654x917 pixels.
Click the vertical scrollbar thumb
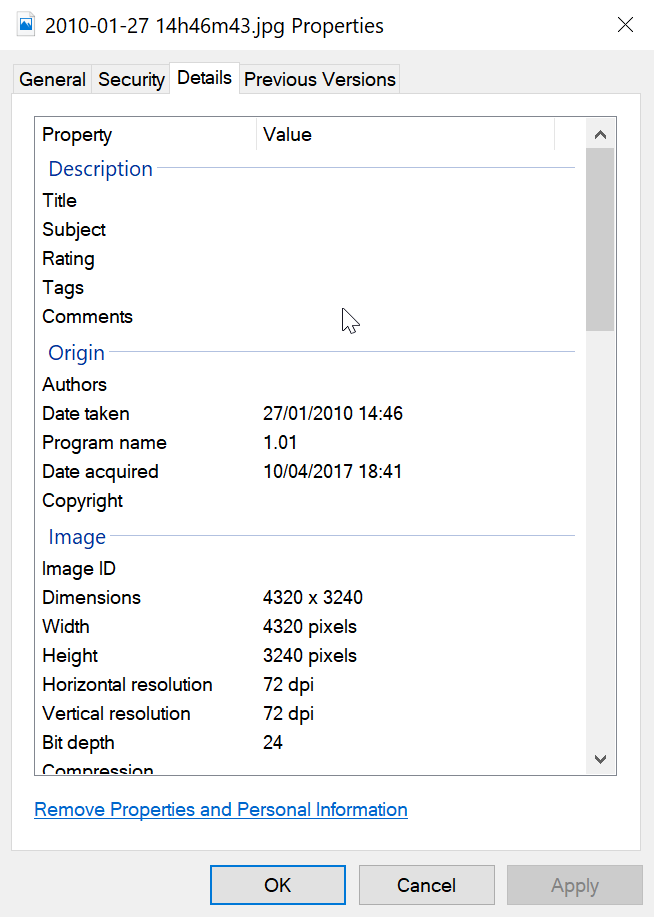tap(600, 240)
